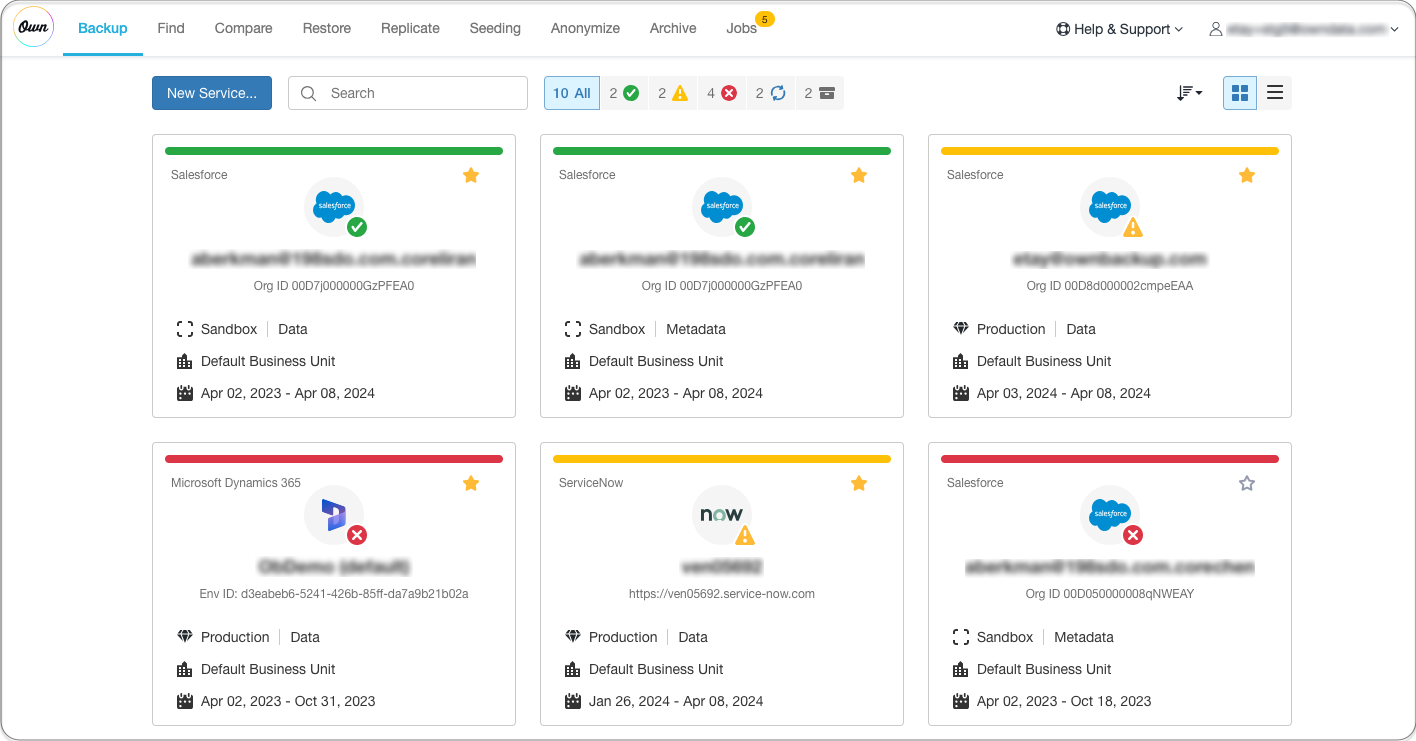This screenshot has width=1416, height=741.
Task: Unfavorite the Salesforce Sandbox Data card star
Action: (x=471, y=175)
